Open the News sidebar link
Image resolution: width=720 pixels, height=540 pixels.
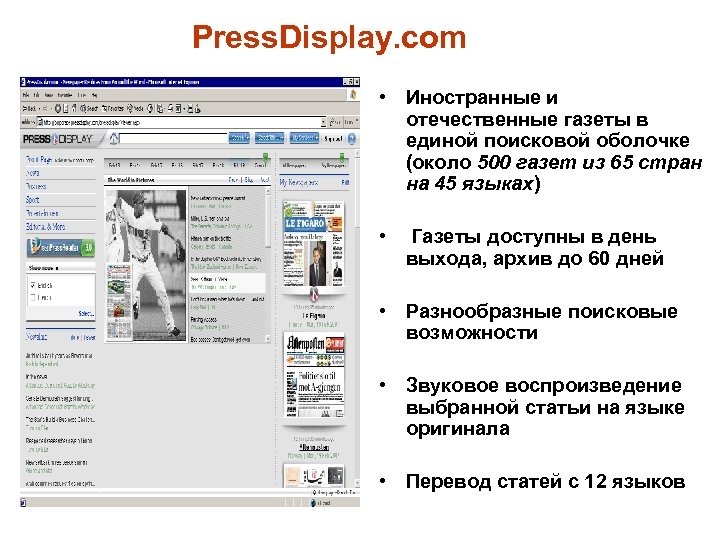(x=33, y=173)
